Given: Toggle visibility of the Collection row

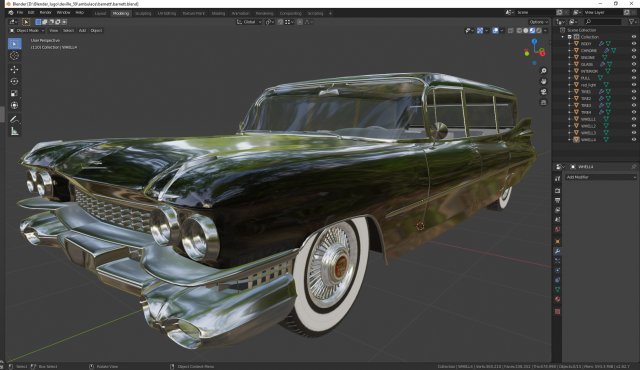Looking at the screenshot, I should click(634, 37).
